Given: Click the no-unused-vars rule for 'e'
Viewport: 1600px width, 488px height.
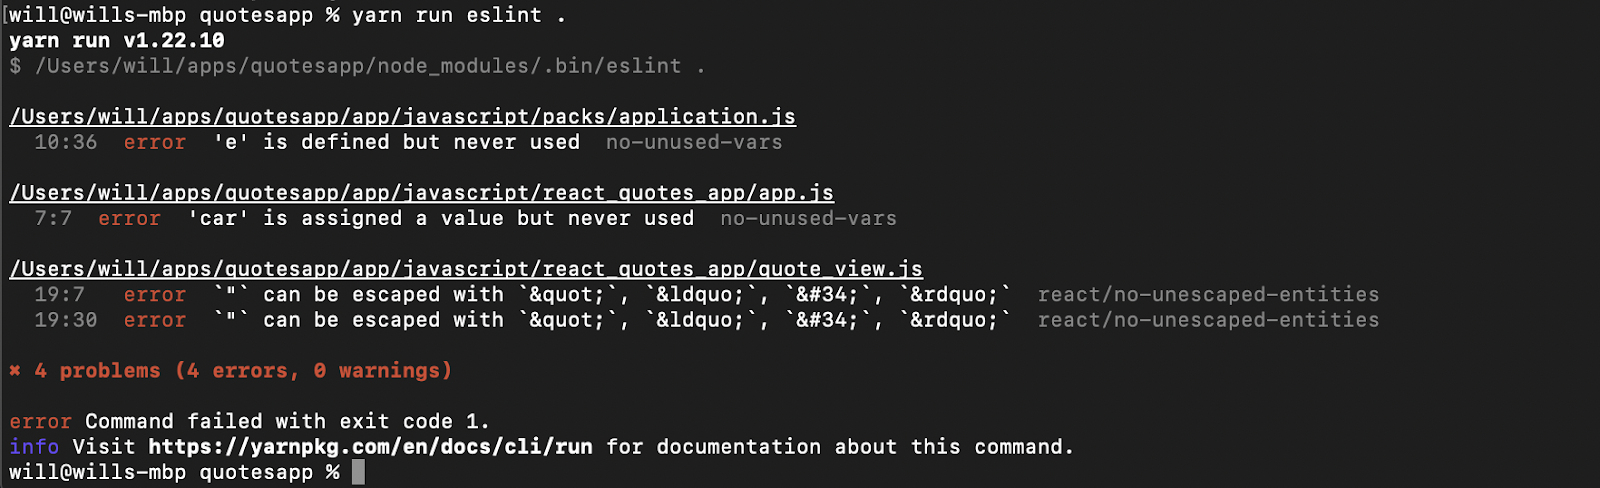Looking at the screenshot, I should point(694,142).
